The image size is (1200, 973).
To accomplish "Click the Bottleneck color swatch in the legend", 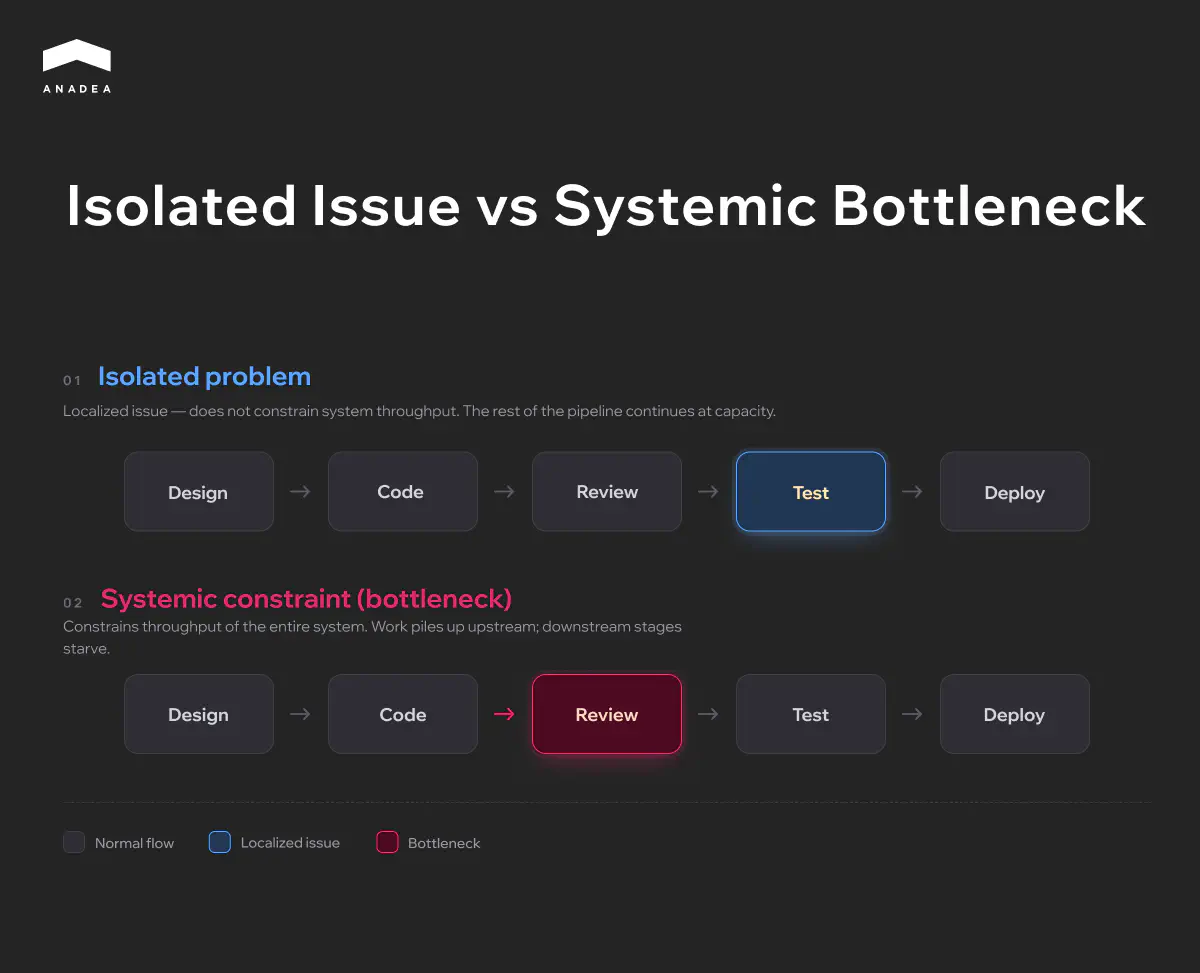I will pyautogui.click(x=387, y=842).
